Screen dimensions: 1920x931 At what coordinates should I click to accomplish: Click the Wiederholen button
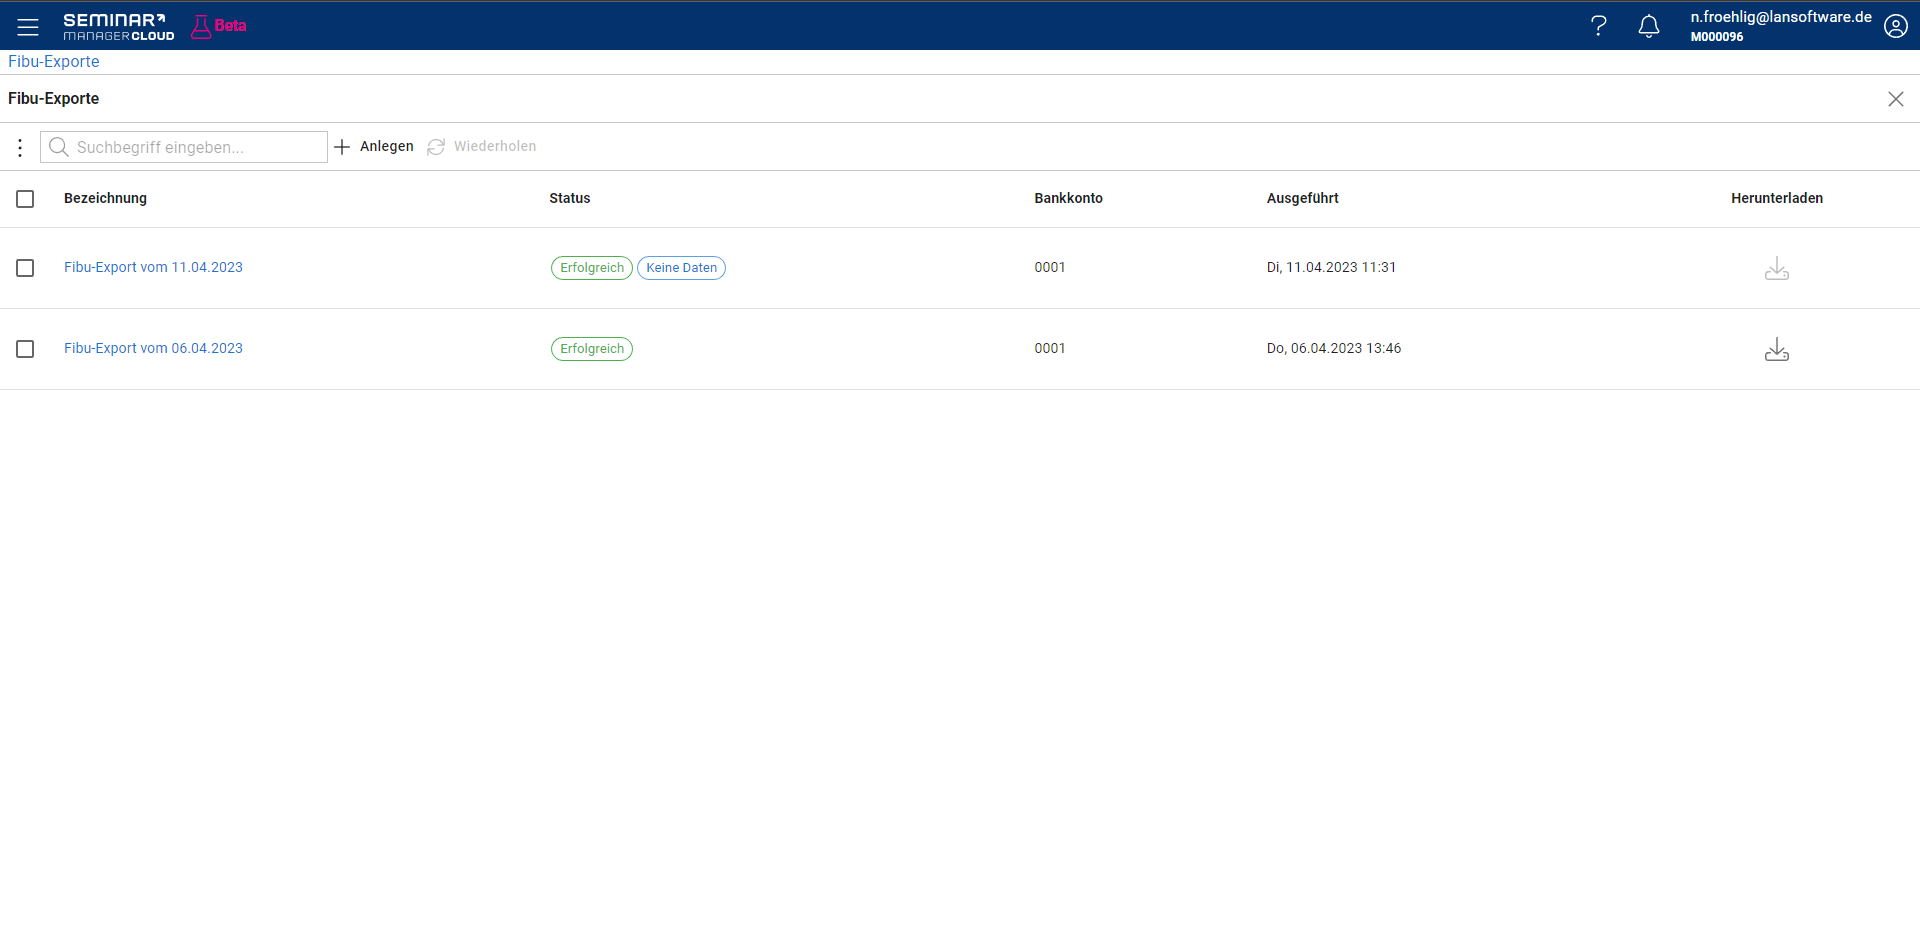click(x=482, y=147)
